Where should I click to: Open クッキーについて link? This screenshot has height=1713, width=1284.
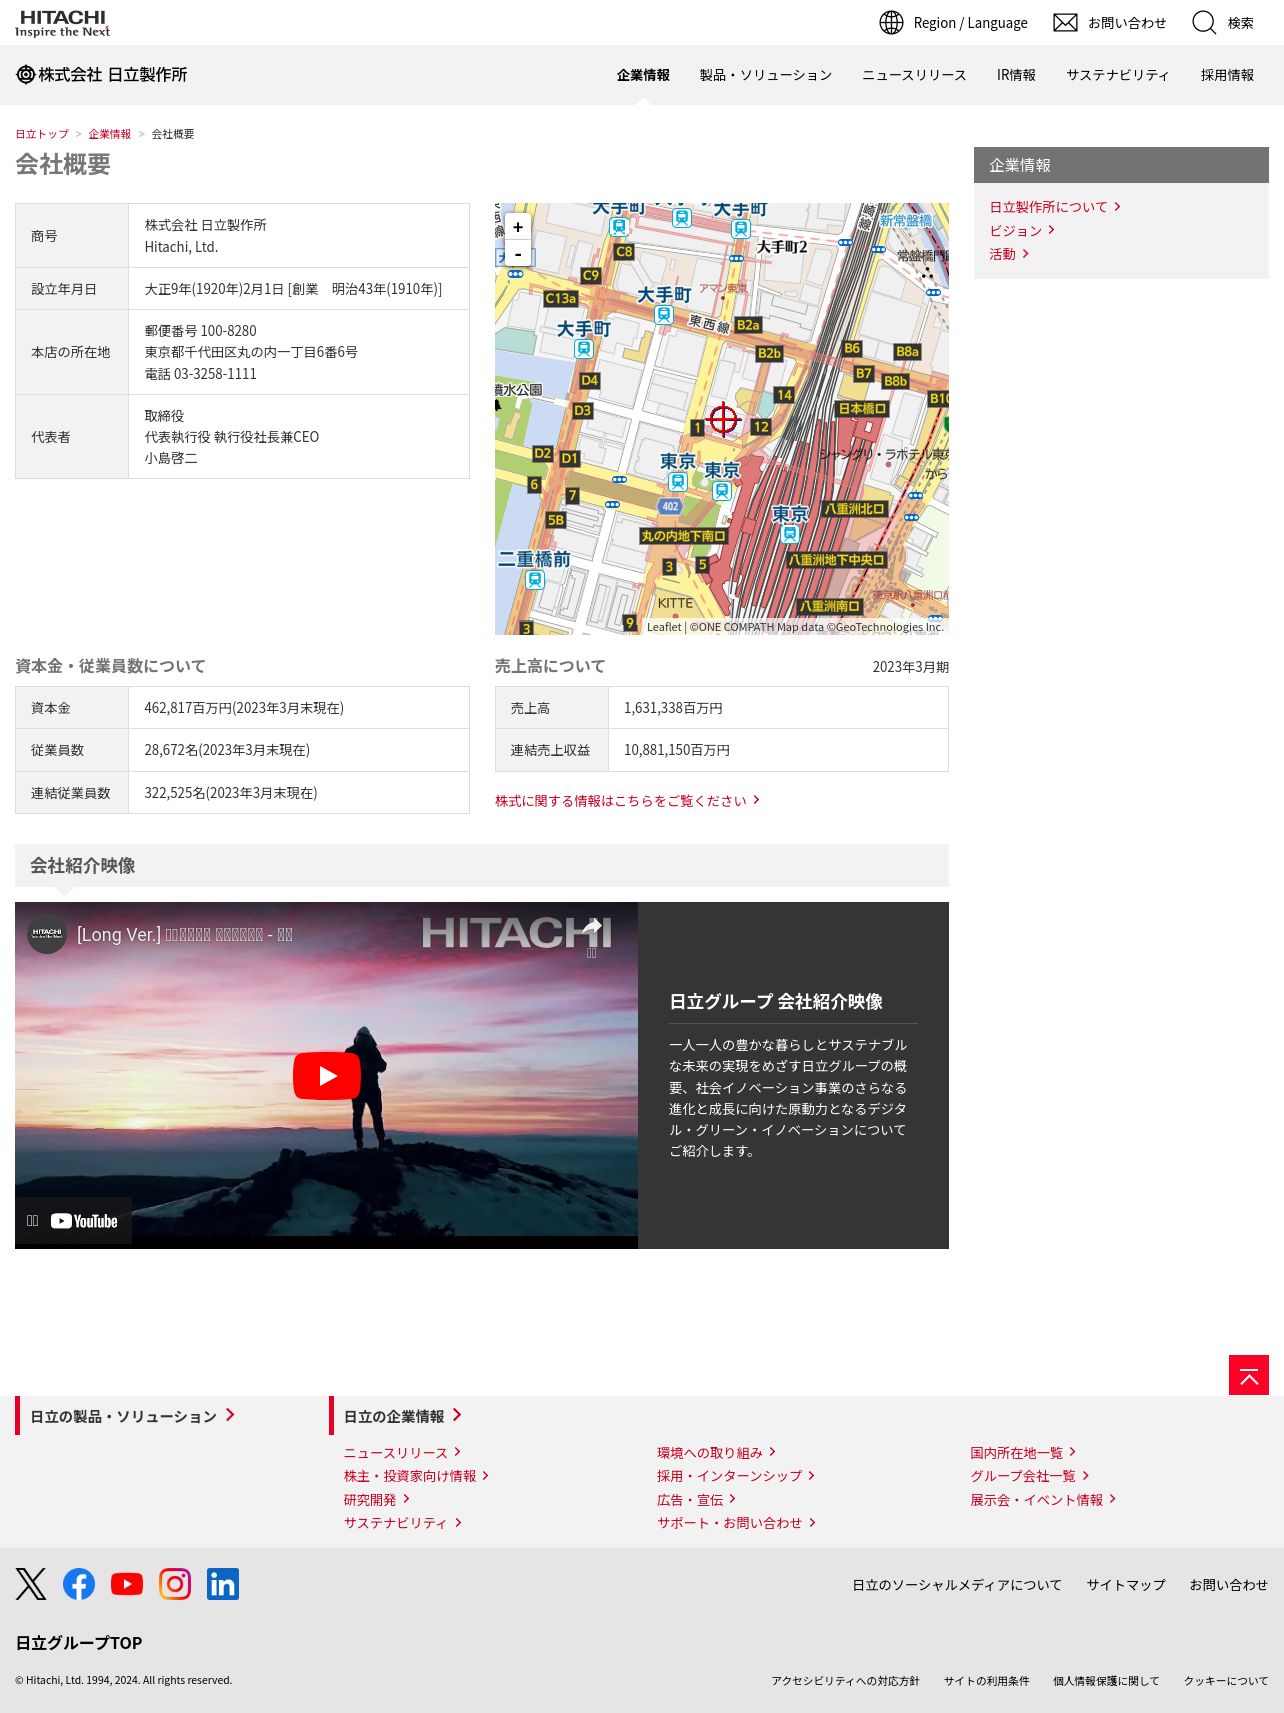coord(1226,1681)
